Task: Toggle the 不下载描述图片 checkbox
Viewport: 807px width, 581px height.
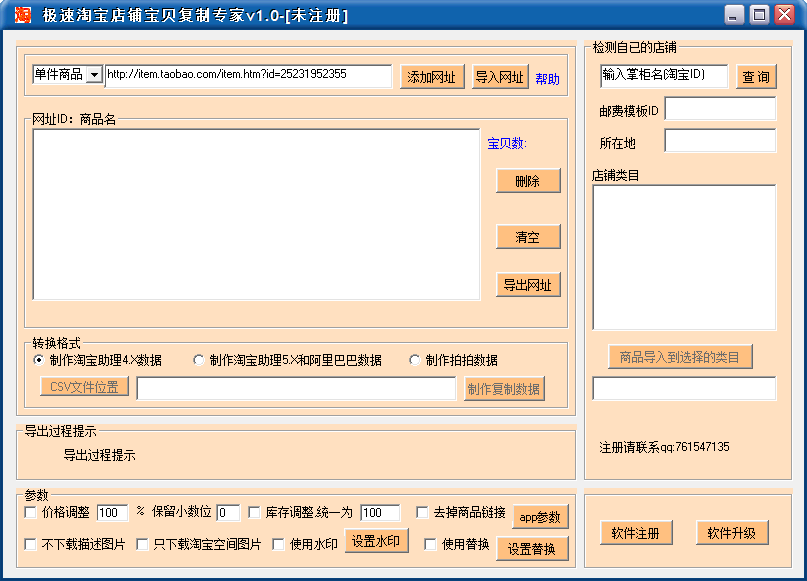Action: tap(30, 544)
